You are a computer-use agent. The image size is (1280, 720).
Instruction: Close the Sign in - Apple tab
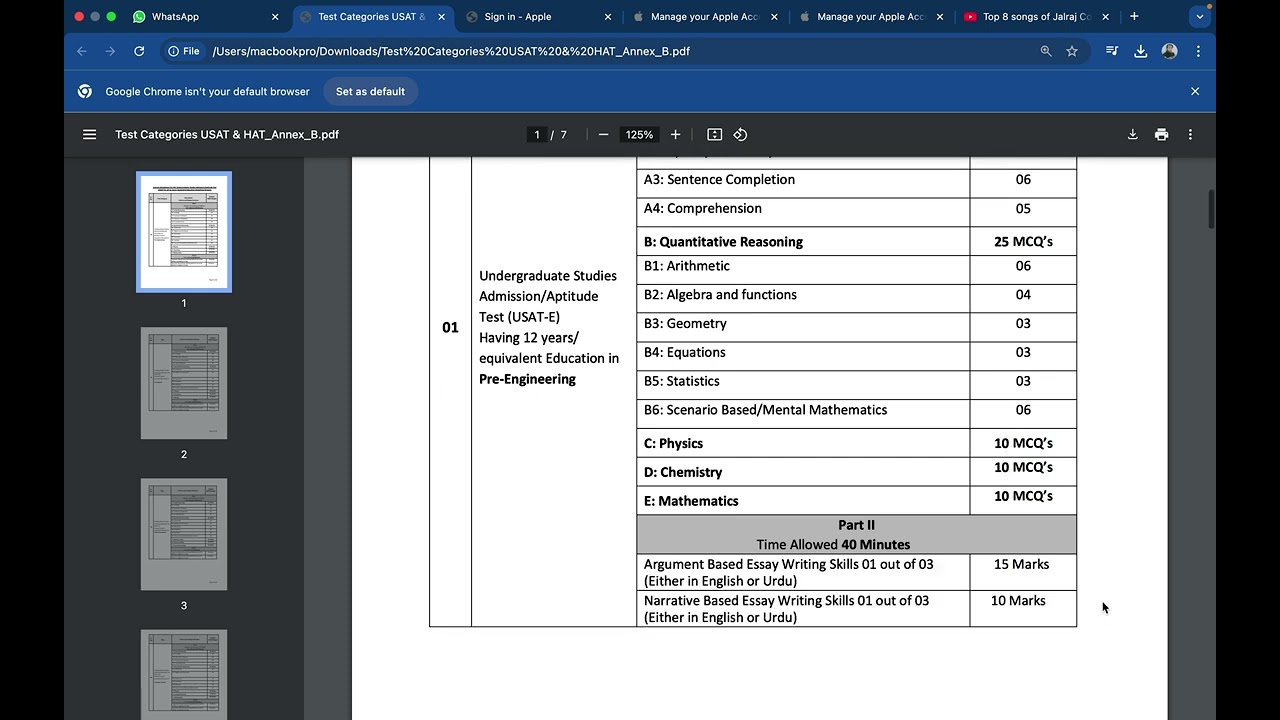pyautogui.click(x=607, y=17)
